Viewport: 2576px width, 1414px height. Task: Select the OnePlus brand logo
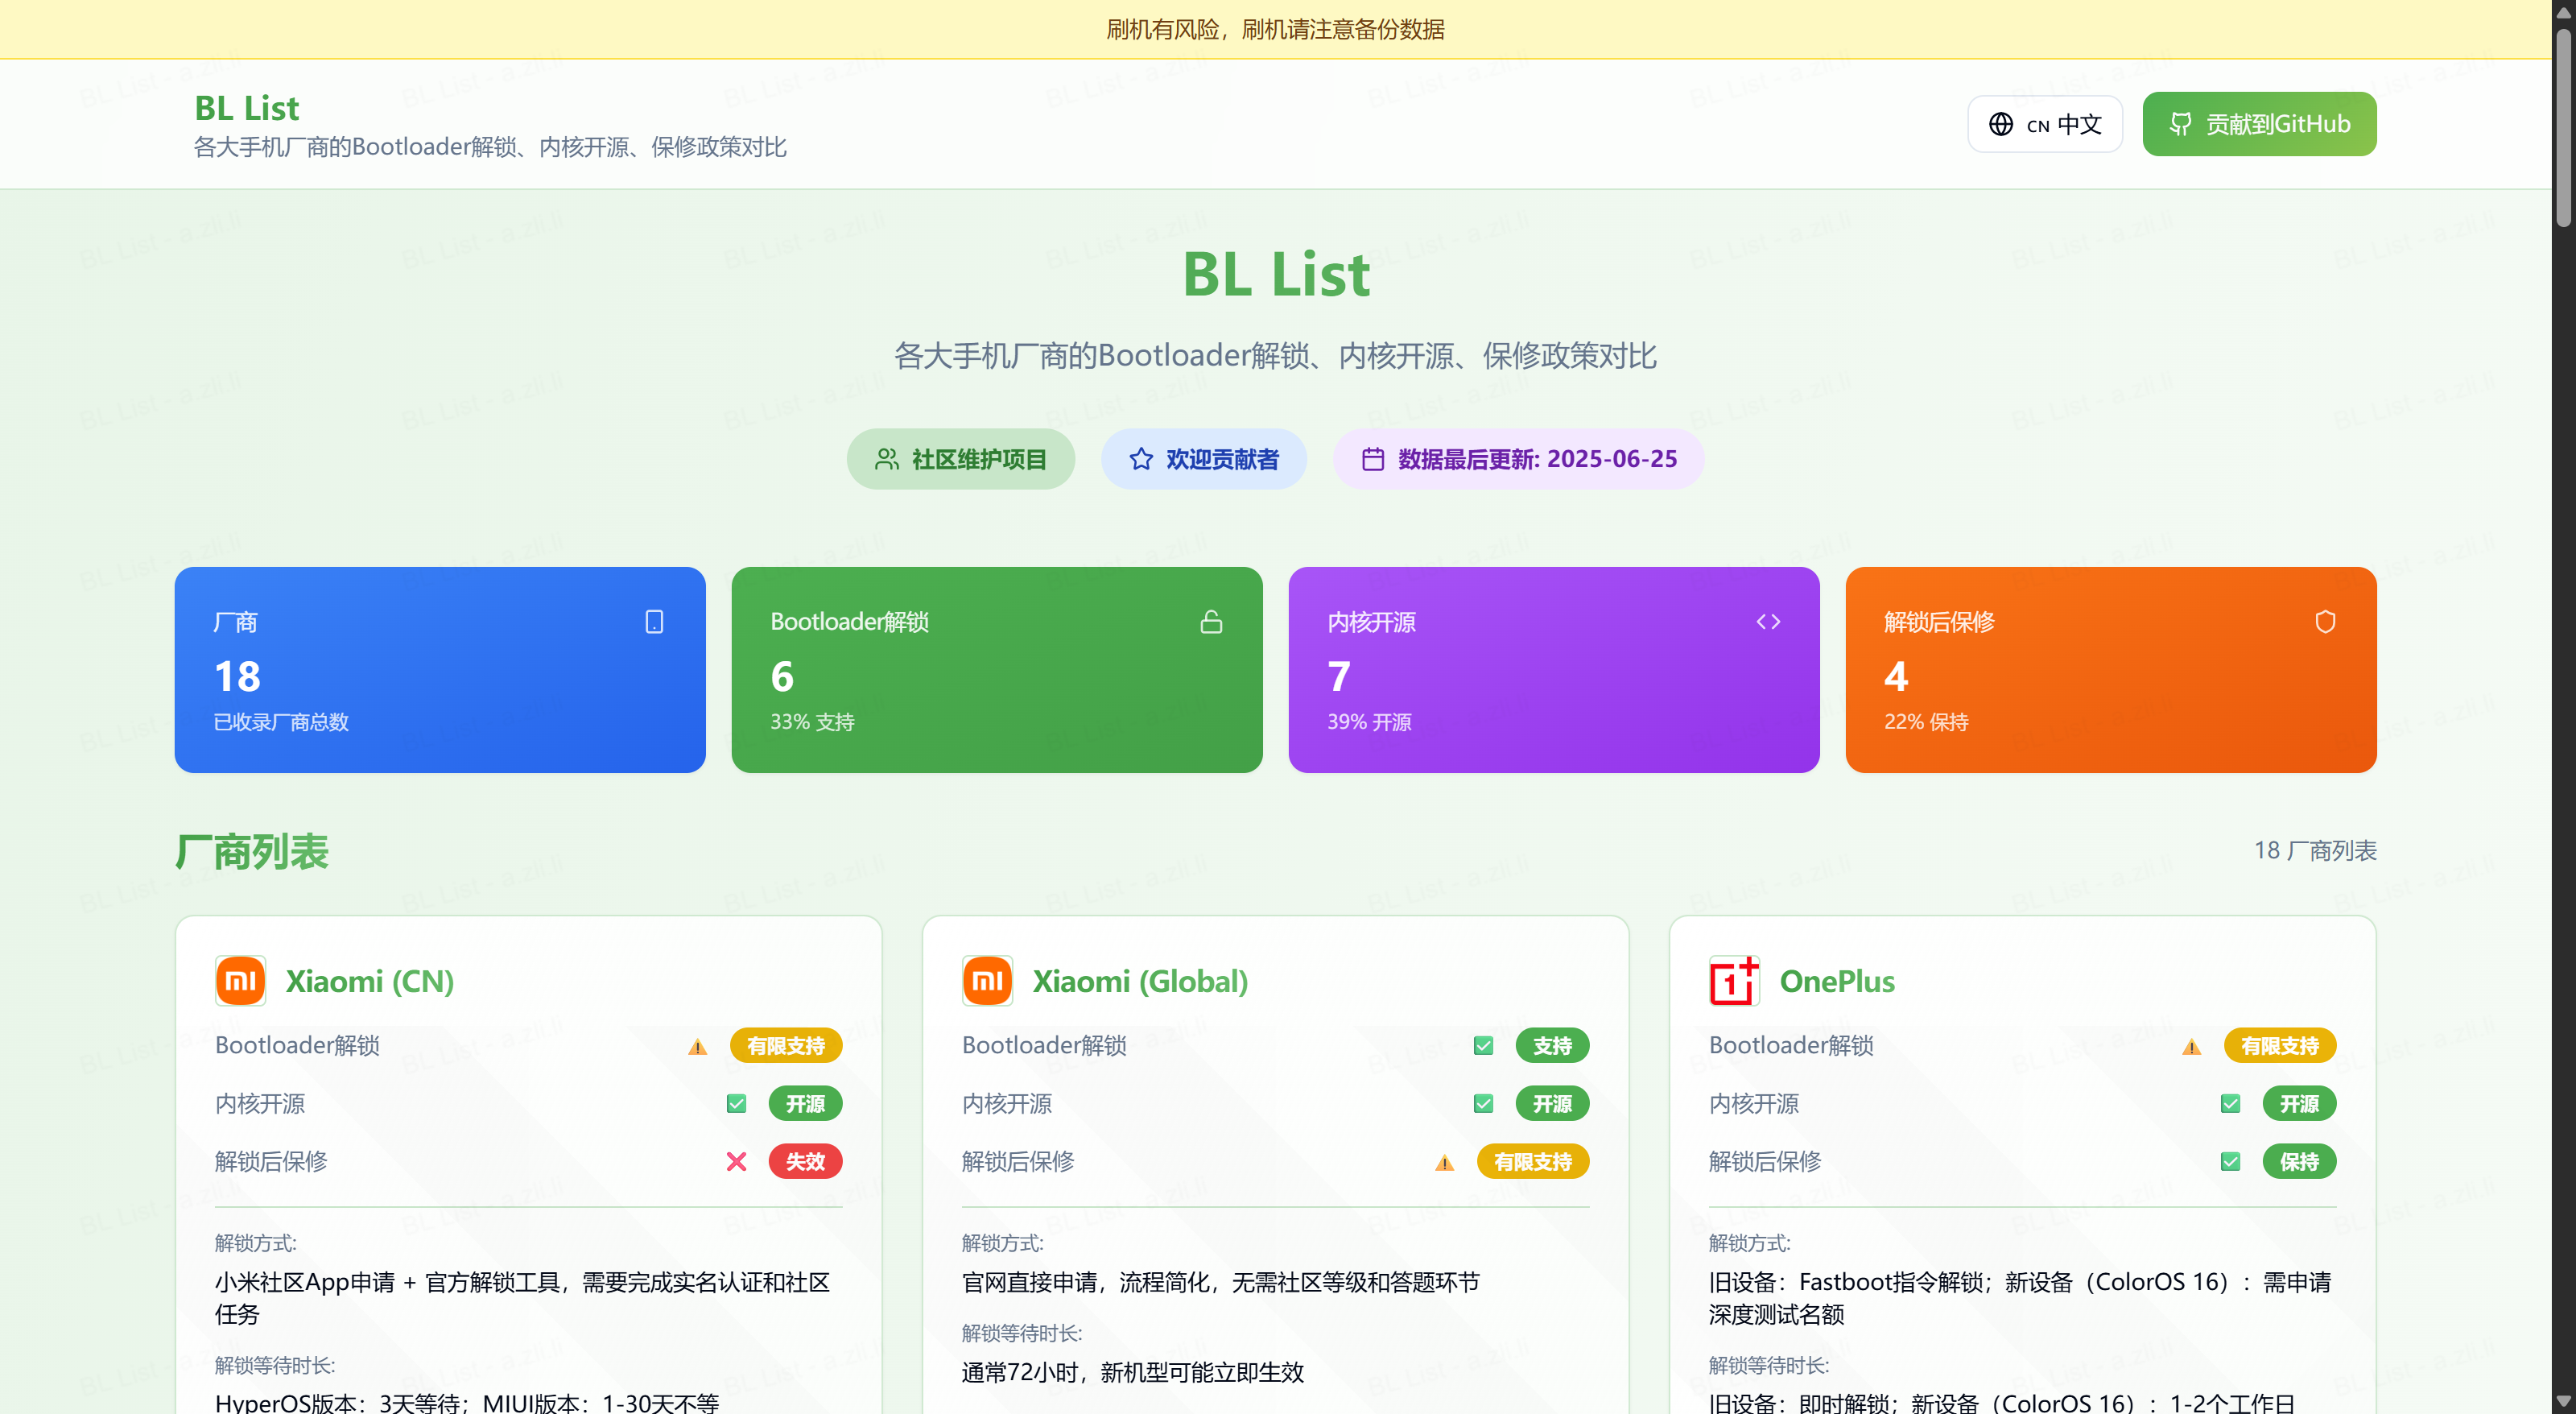(x=1733, y=981)
